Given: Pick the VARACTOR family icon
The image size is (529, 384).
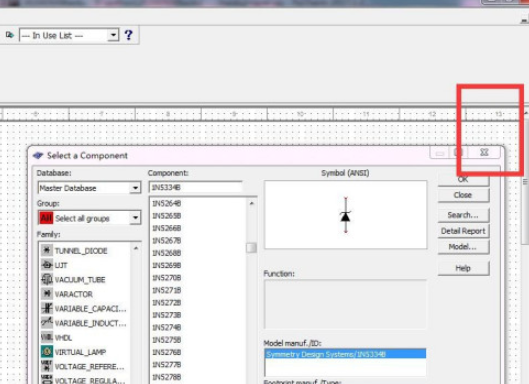Looking at the screenshot, I should pyautogui.click(x=47, y=294).
